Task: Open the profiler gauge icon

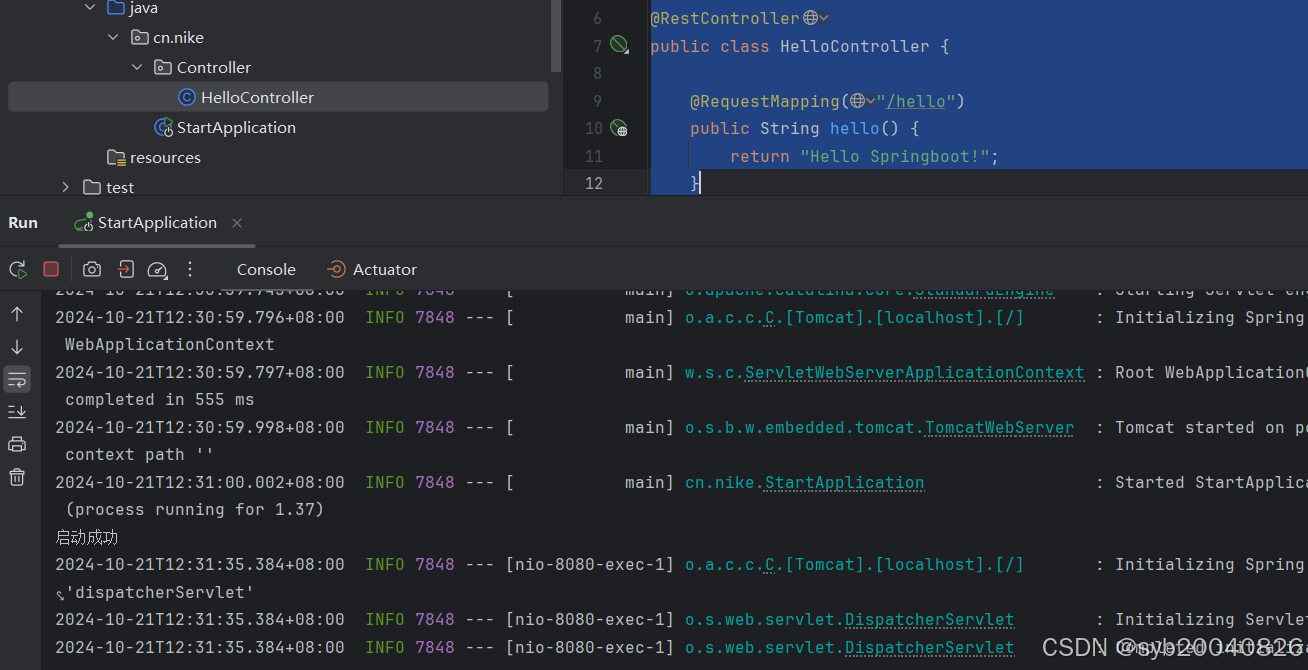Action: coord(157,269)
